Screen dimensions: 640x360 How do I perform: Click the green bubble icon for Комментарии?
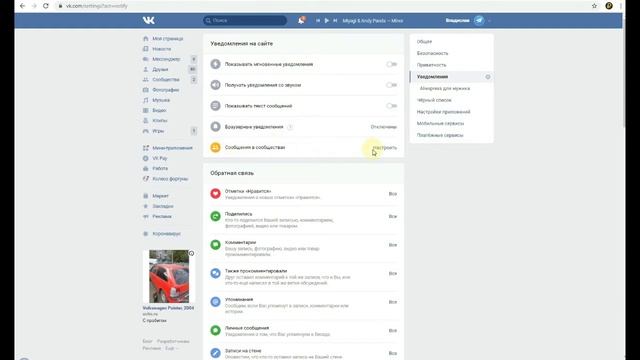click(216, 245)
